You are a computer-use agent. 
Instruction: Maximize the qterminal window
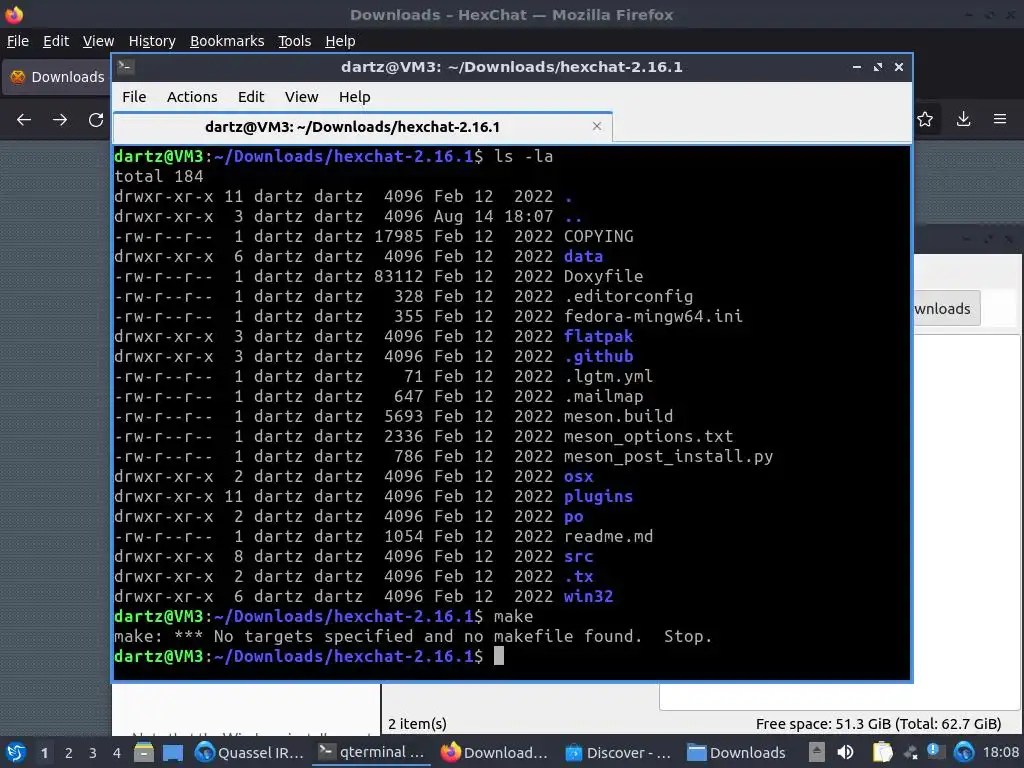click(x=878, y=67)
